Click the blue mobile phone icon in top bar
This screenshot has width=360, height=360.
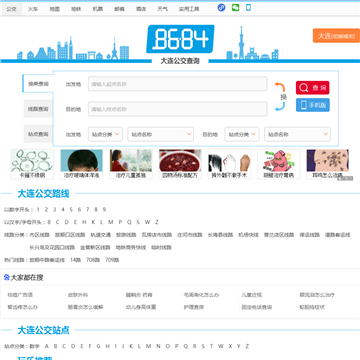(248, 7)
